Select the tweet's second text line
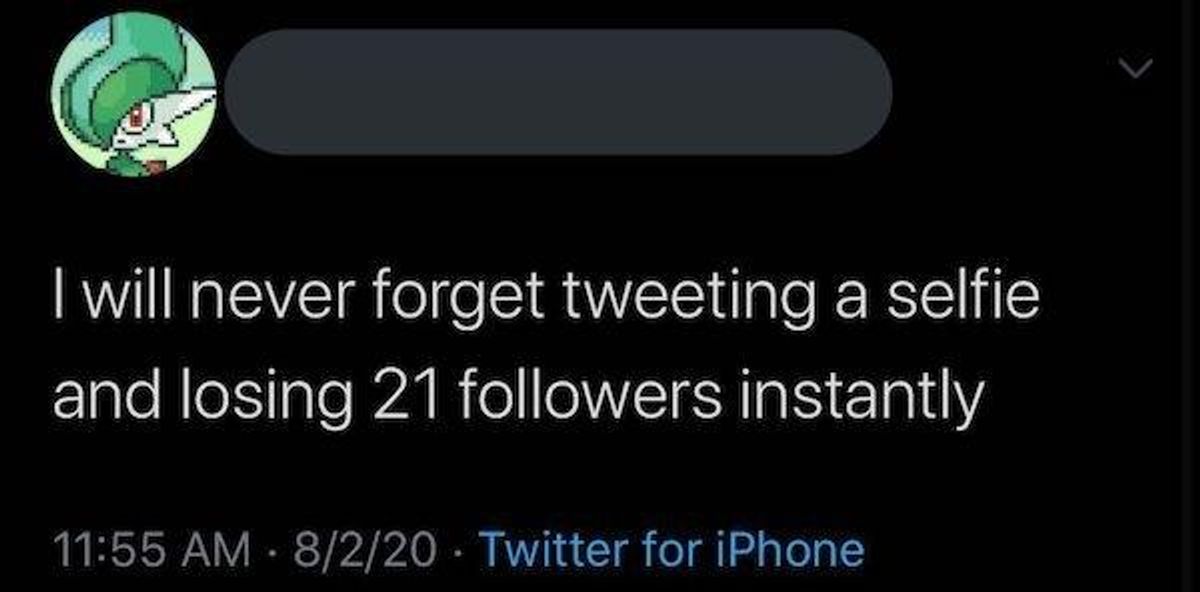The height and width of the screenshot is (592, 1200). (x=511, y=399)
